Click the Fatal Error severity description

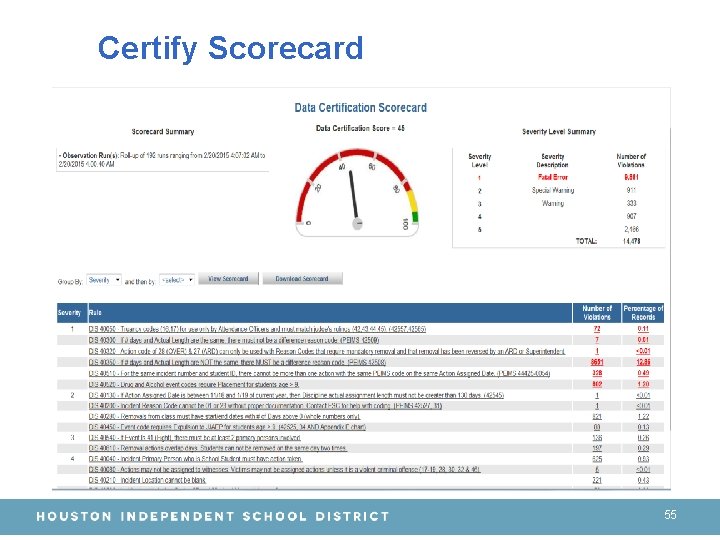point(553,177)
